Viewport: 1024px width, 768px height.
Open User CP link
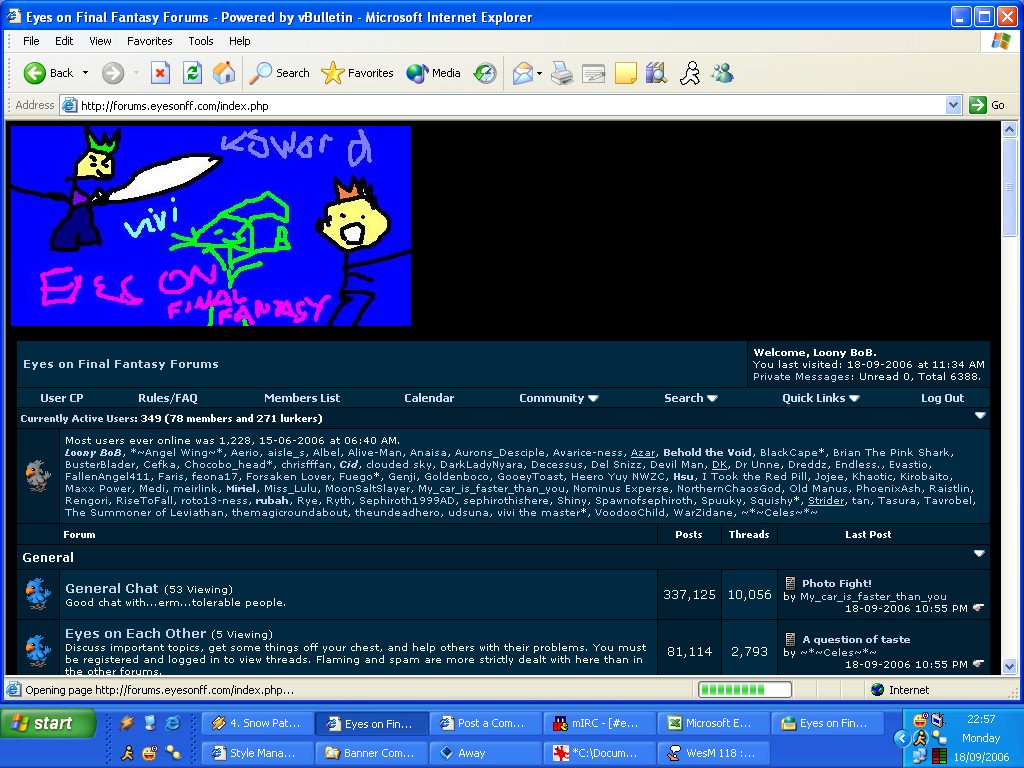pos(62,398)
